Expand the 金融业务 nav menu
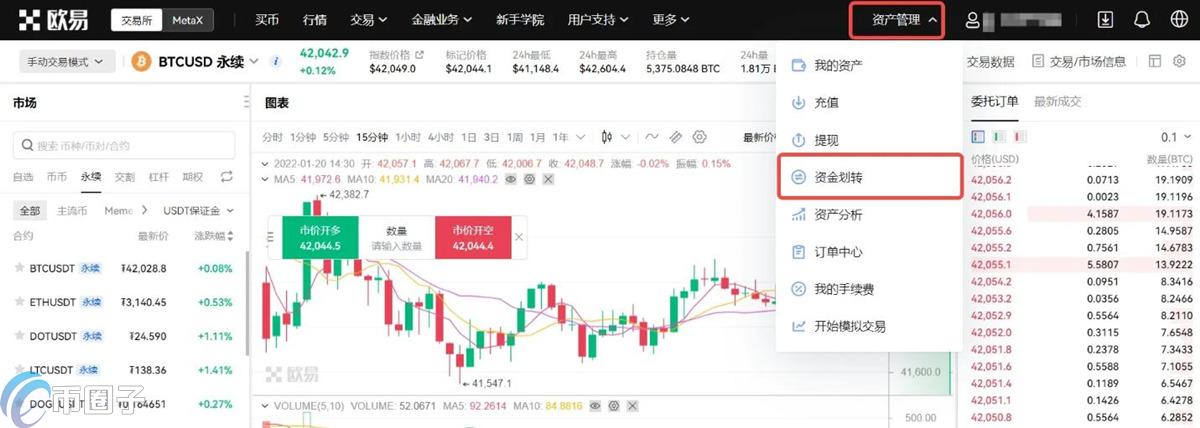This screenshot has width=1200, height=428. tap(442, 20)
